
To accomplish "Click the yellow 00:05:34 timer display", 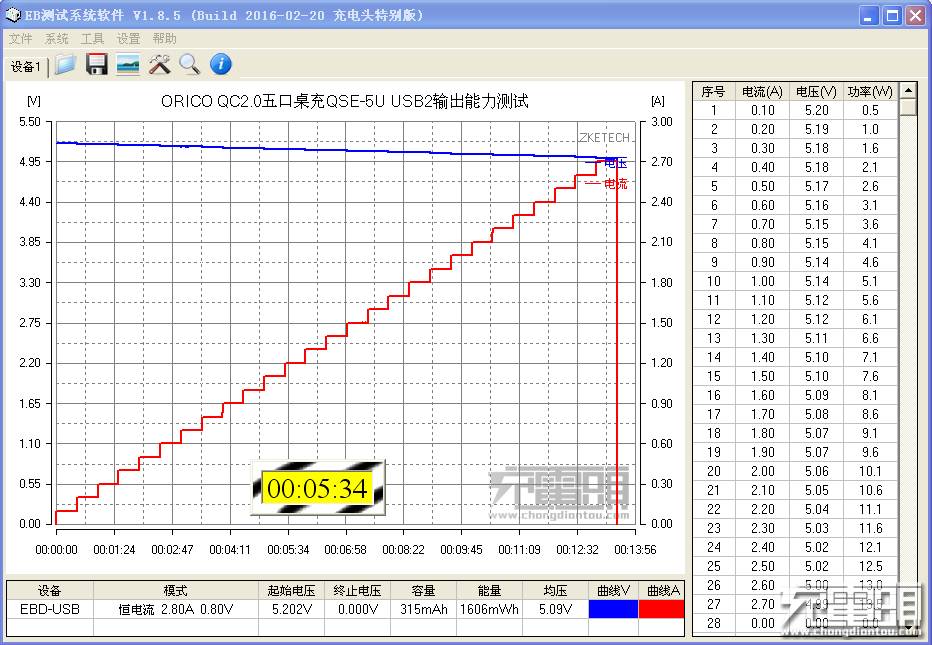I will point(317,489).
